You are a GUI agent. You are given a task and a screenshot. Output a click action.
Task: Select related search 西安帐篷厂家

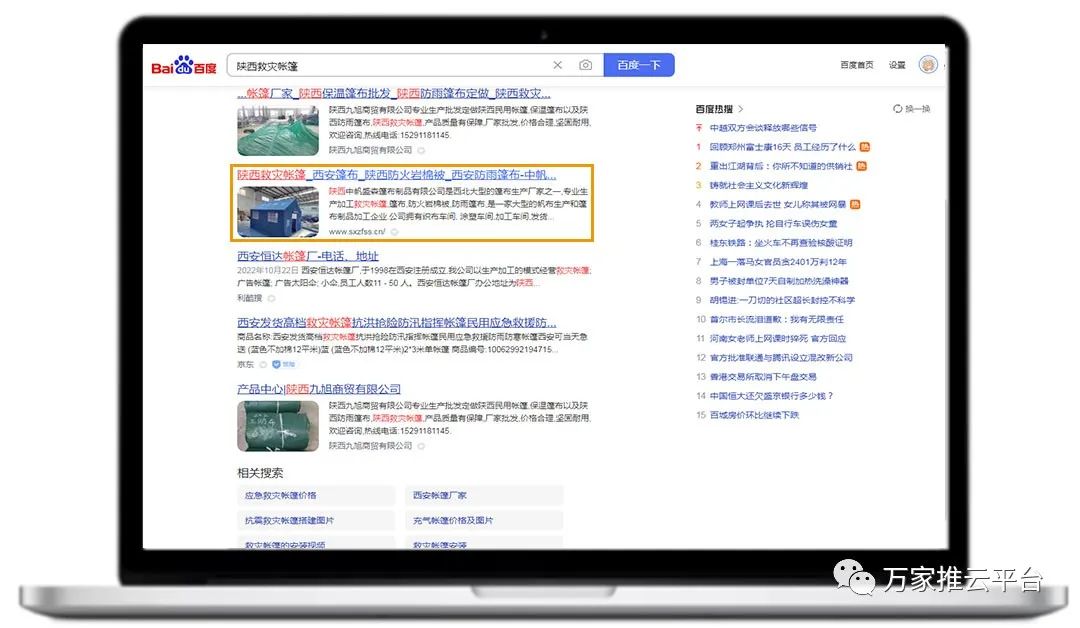point(440,496)
